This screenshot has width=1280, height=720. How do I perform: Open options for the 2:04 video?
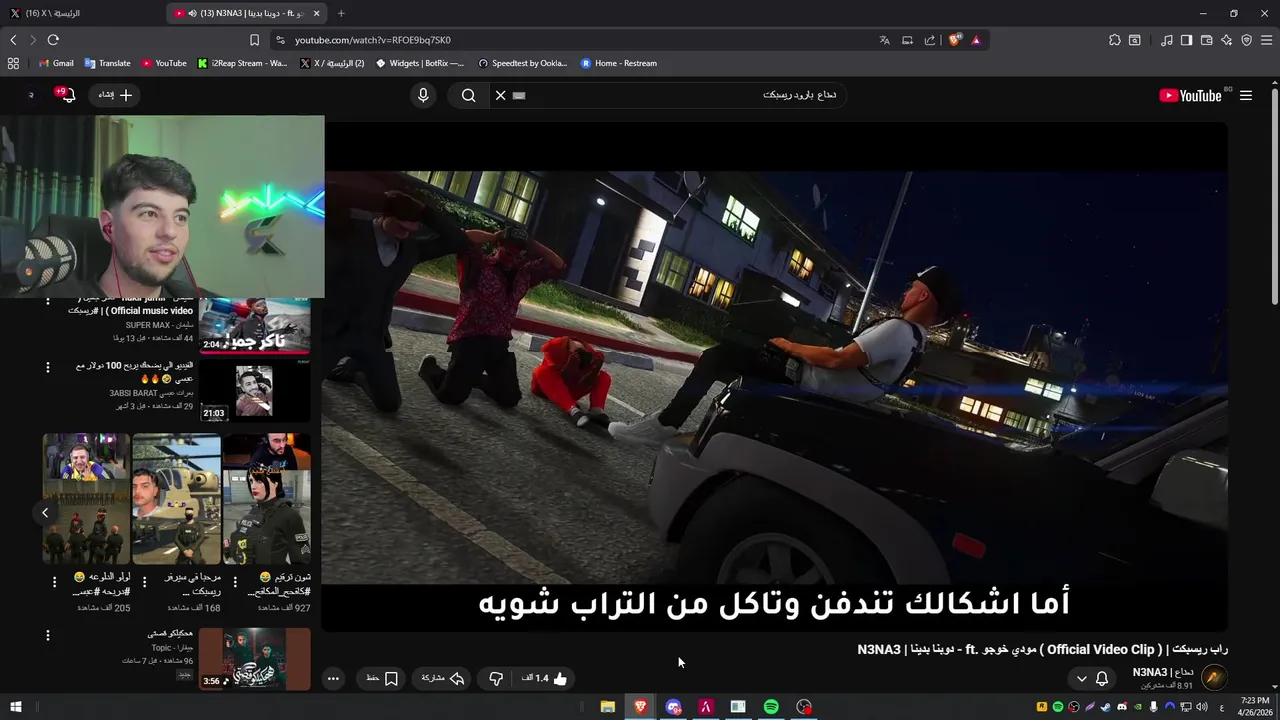tap(47, 300)
